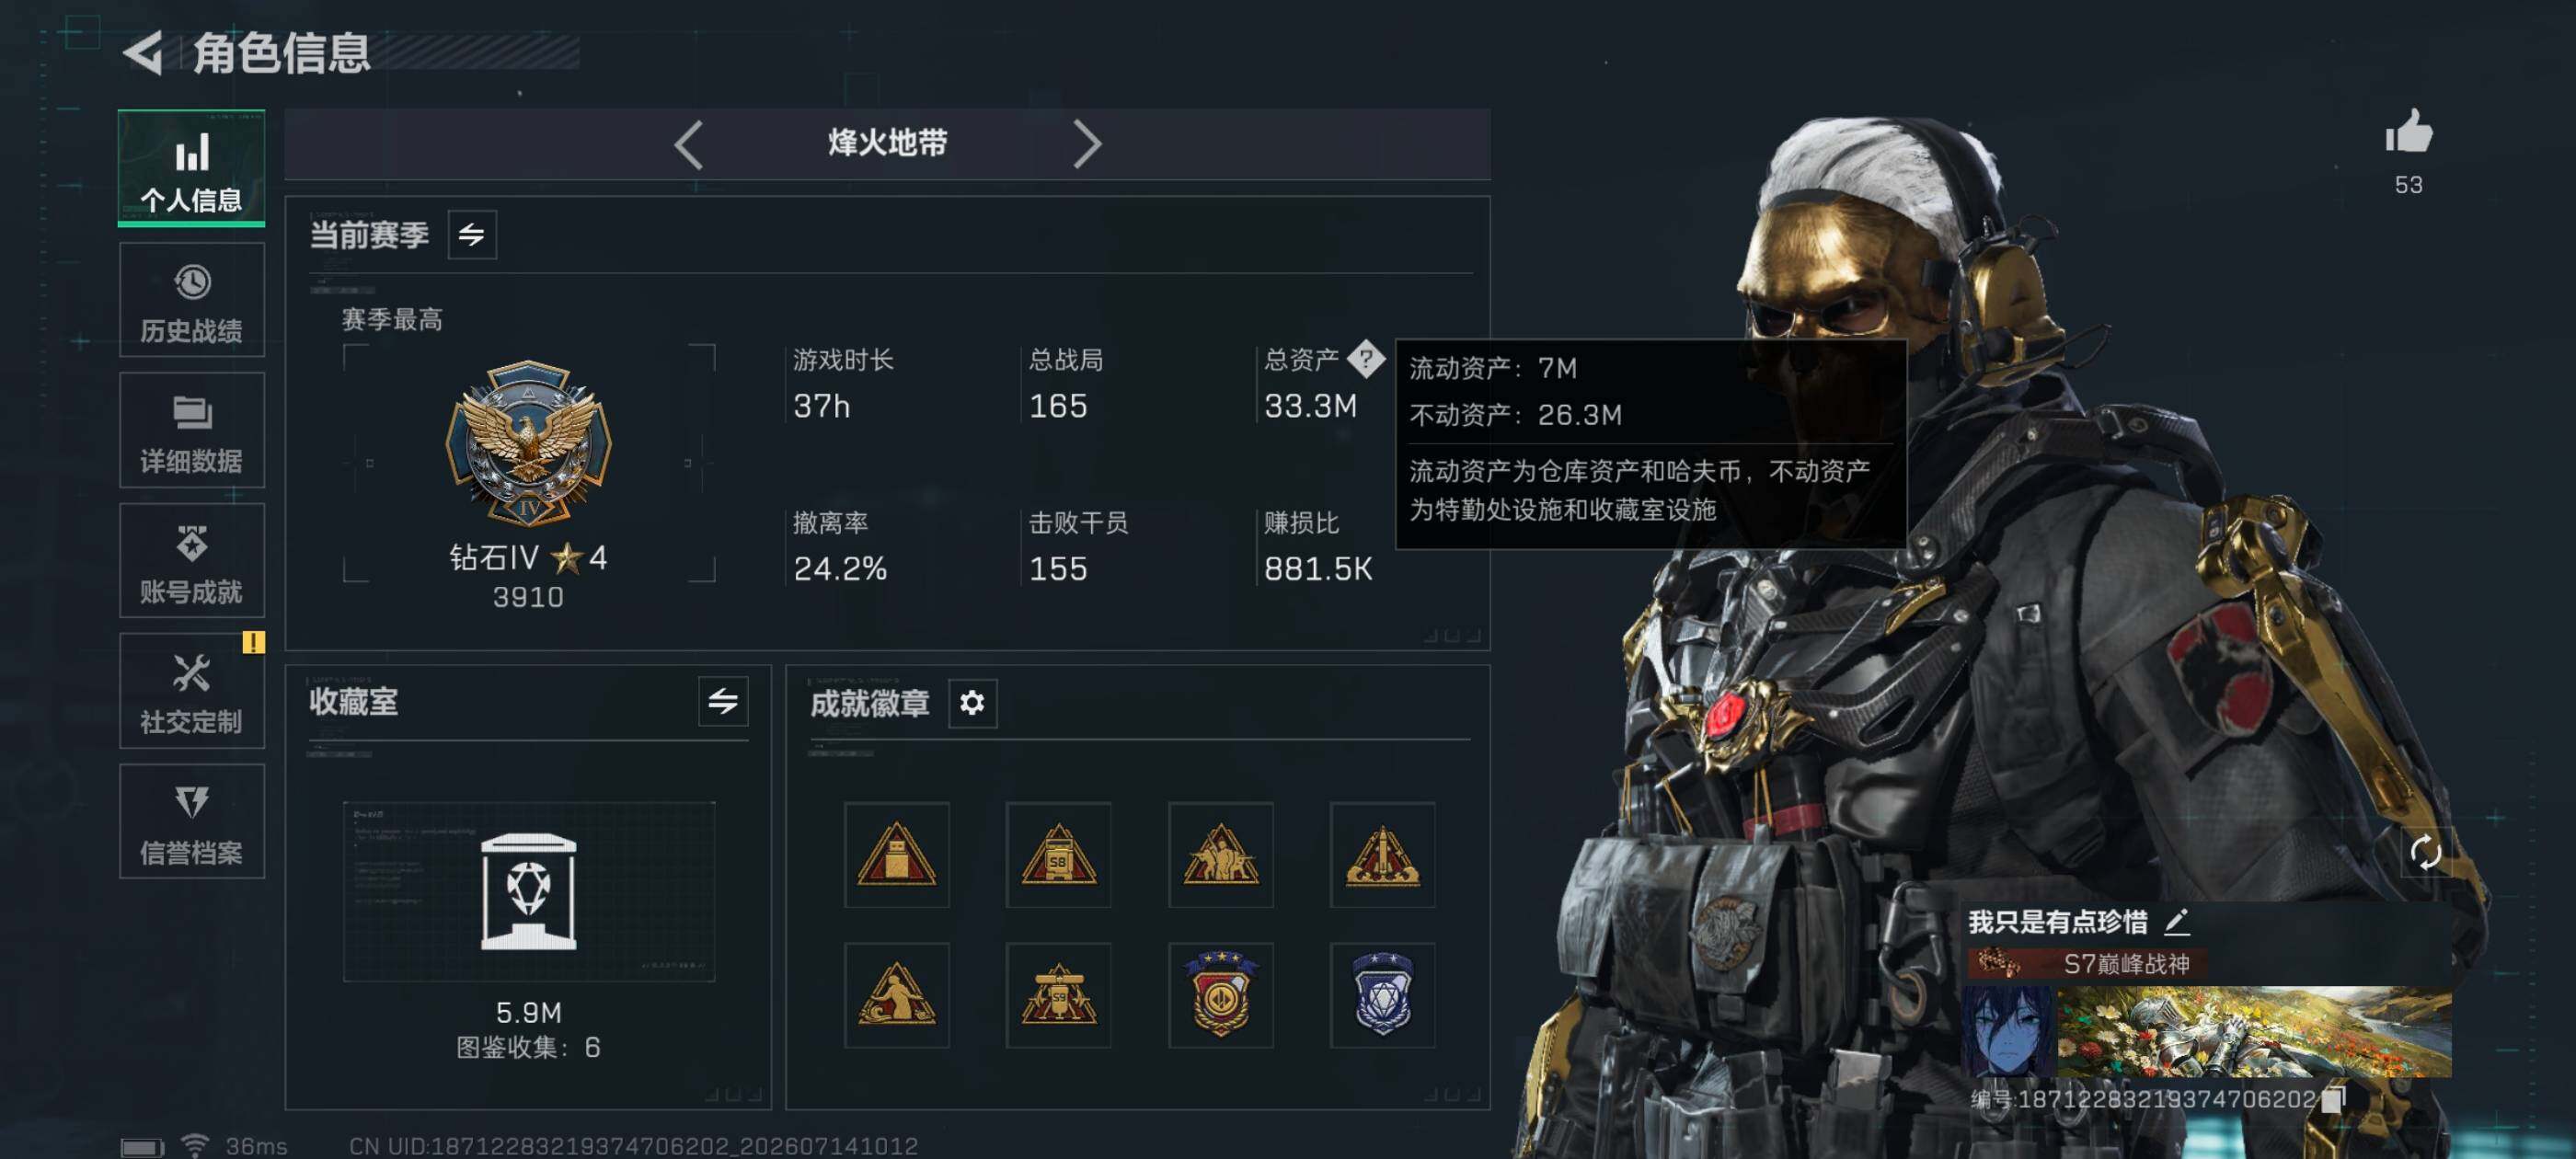This screenshot has width=2576, height=1159.
Task: Open the 账号成就 tab
Action: [x=192, y=560]
